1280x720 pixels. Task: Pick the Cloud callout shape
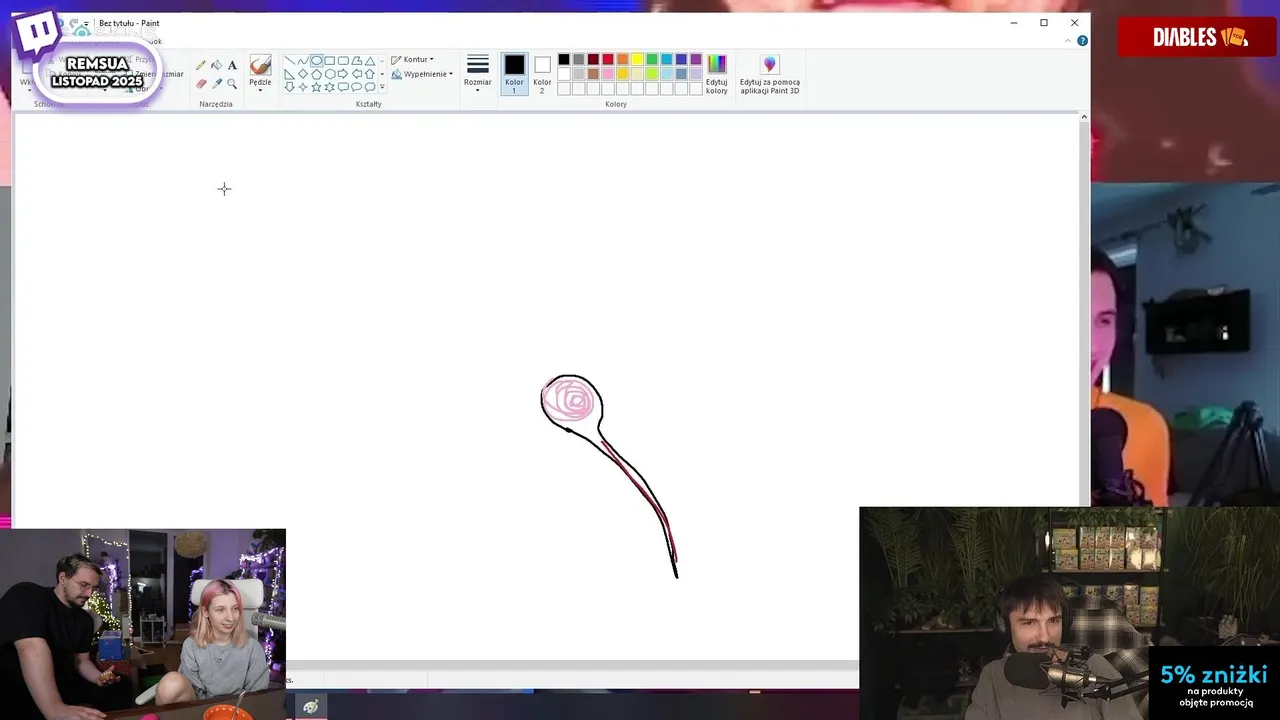point(370,87)
